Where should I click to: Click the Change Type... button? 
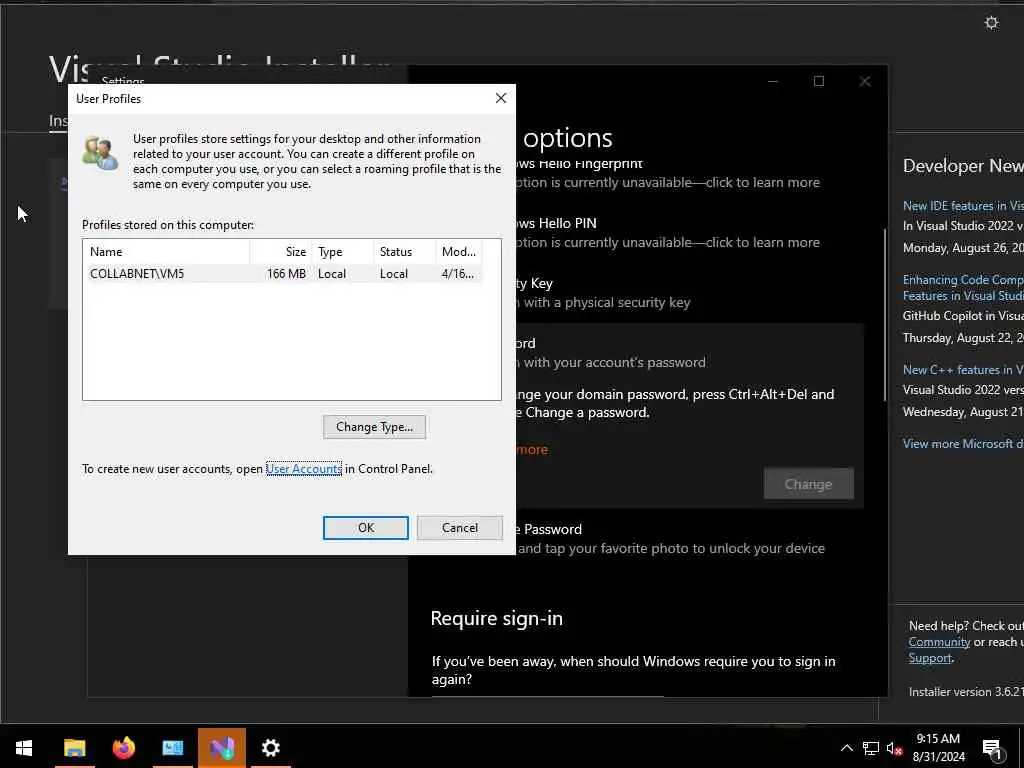(374, 427)
